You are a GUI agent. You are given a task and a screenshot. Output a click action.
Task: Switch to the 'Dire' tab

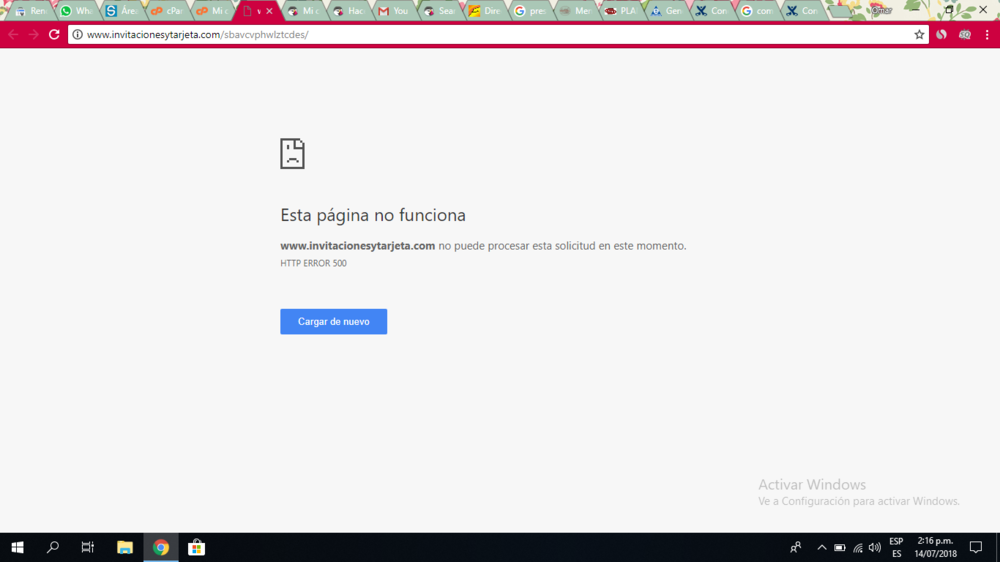pos(485,11)
